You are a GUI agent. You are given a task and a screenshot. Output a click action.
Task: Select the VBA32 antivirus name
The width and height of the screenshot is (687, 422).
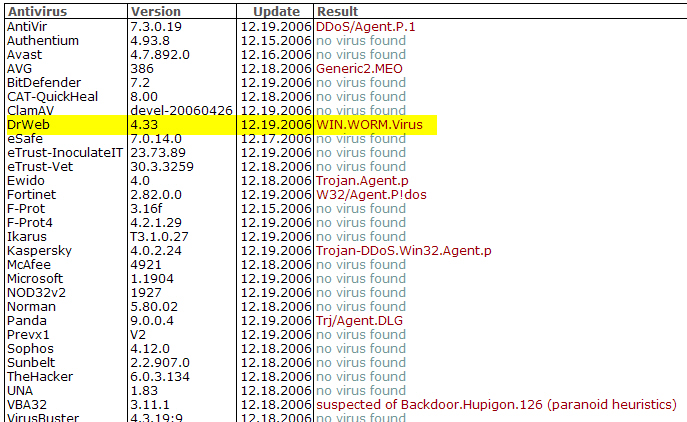(x=27, y=405)
